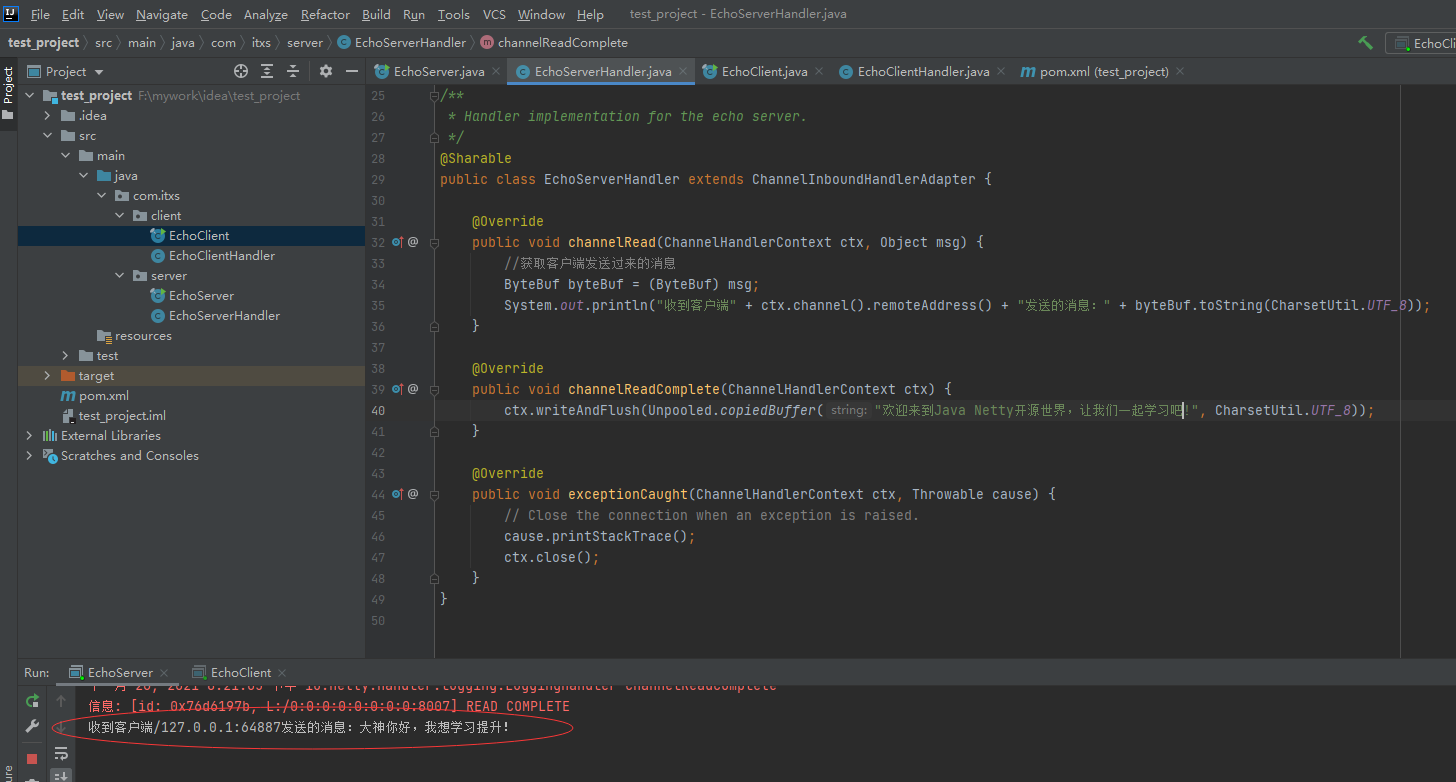Collapse the src folder
Image resolution: width=1456 pixels, height=782 pixels.
click(47, 136)
